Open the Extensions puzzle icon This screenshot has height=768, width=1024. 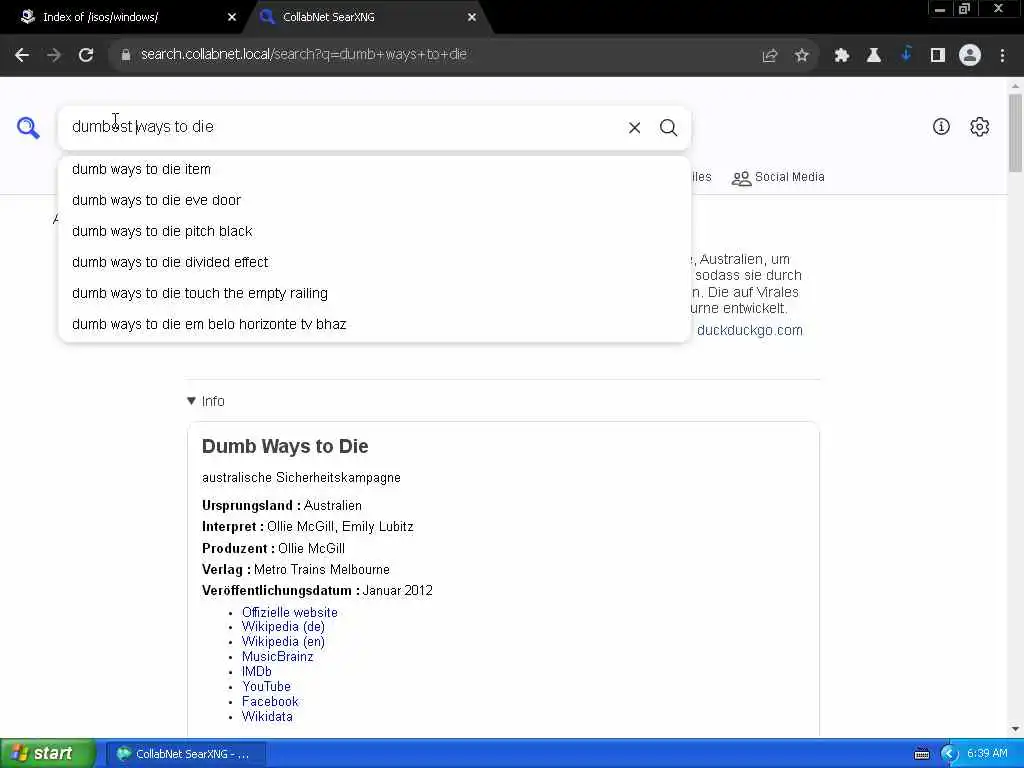pyautogui.click(x=842, y=56)
